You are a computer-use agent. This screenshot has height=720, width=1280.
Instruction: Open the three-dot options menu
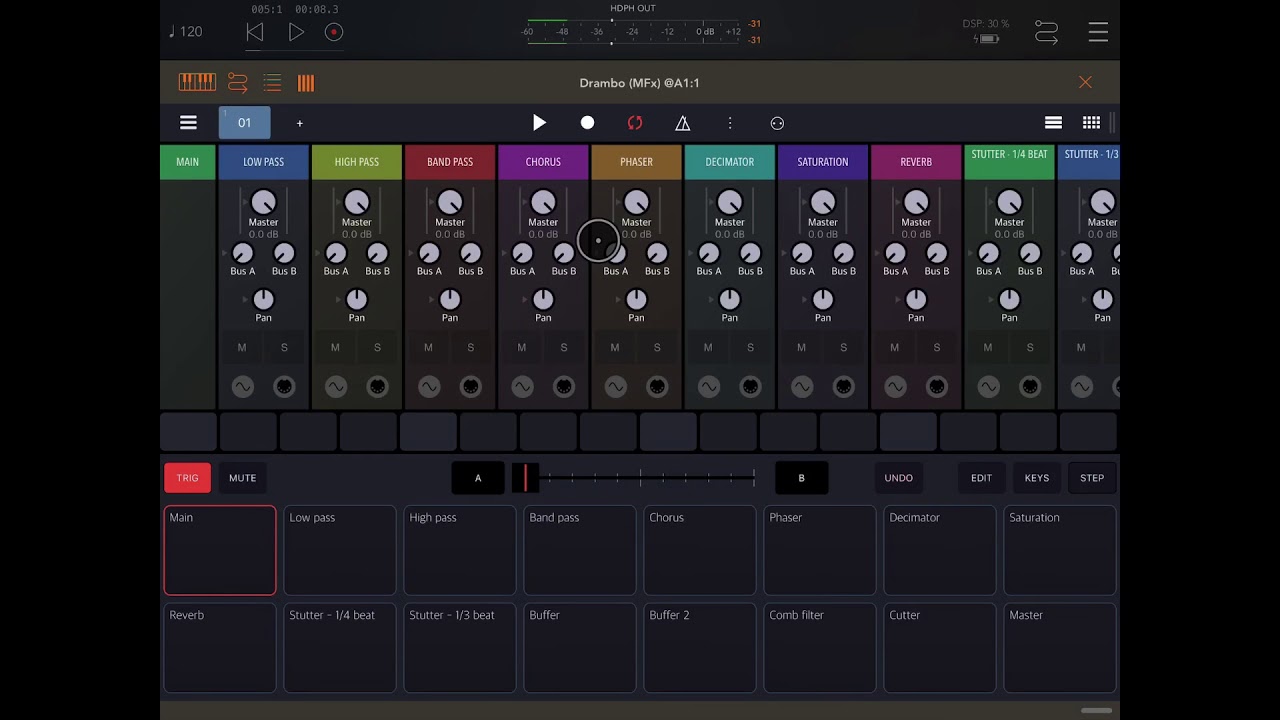730,123
